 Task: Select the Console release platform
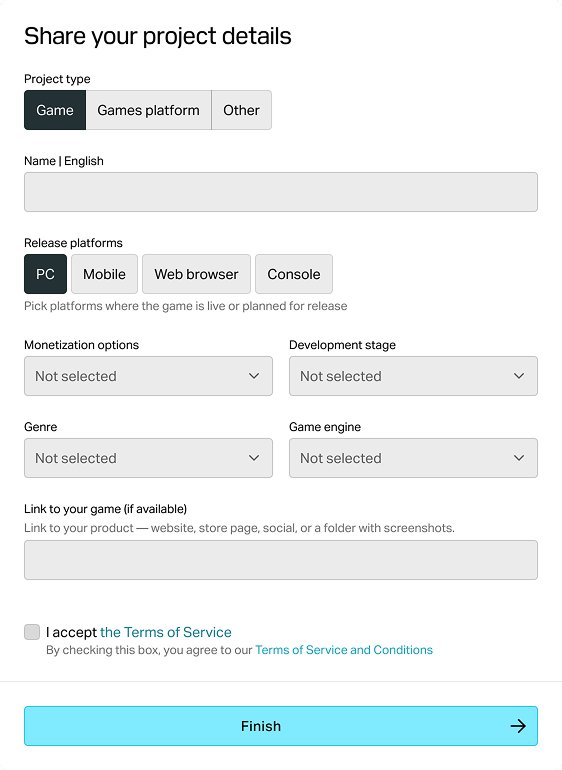(294, 274)
